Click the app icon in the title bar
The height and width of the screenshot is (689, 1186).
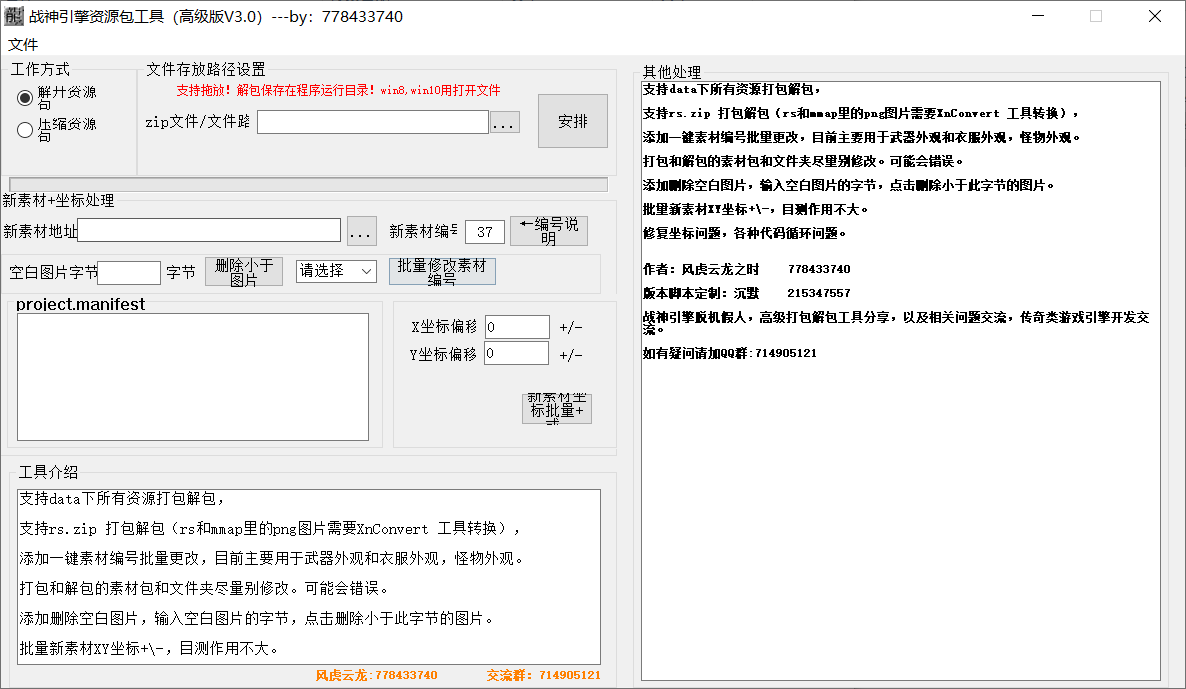14,16
